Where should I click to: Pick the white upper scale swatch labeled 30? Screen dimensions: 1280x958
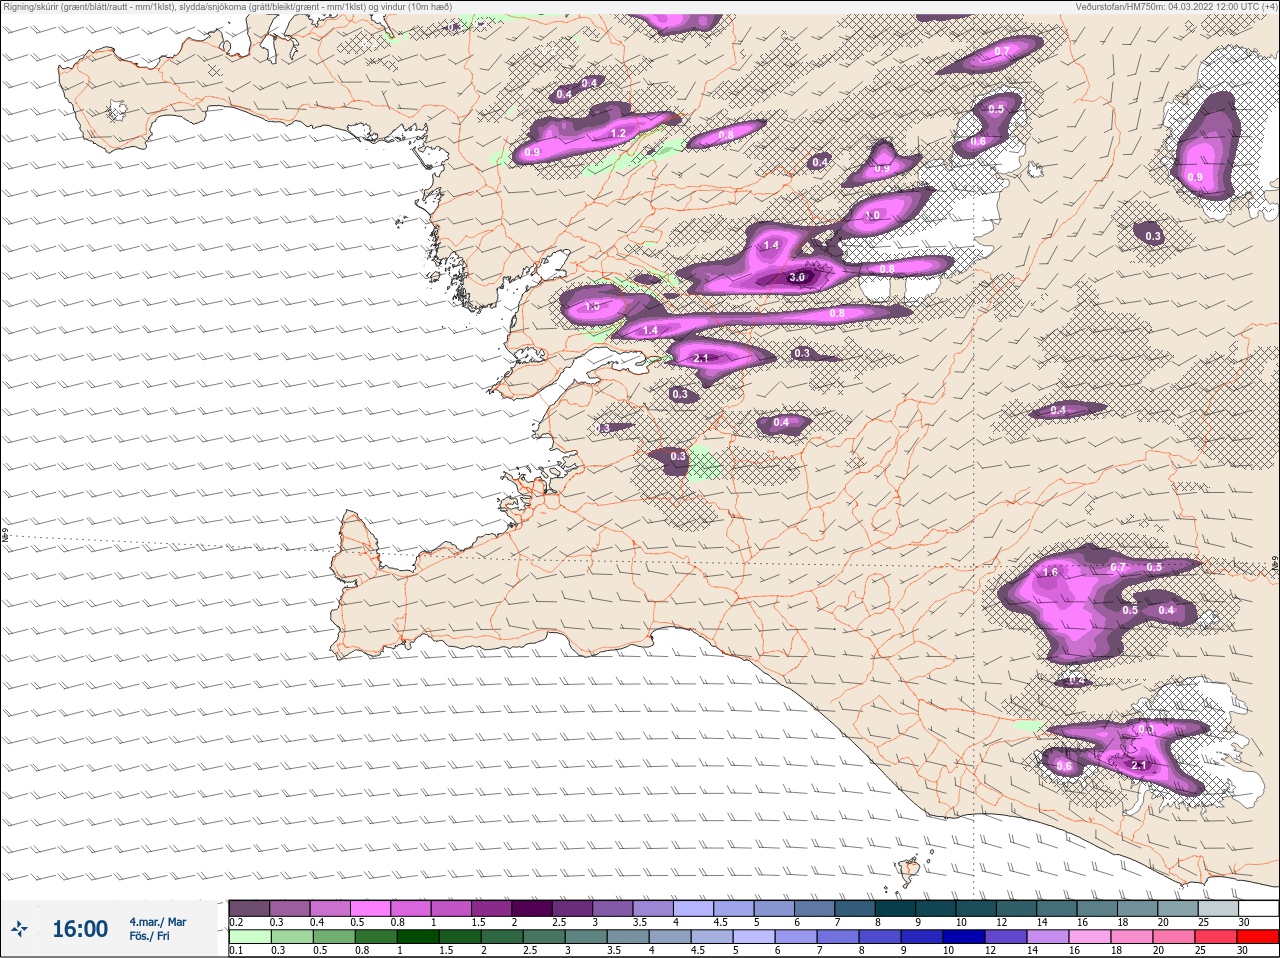point(1259,908)
